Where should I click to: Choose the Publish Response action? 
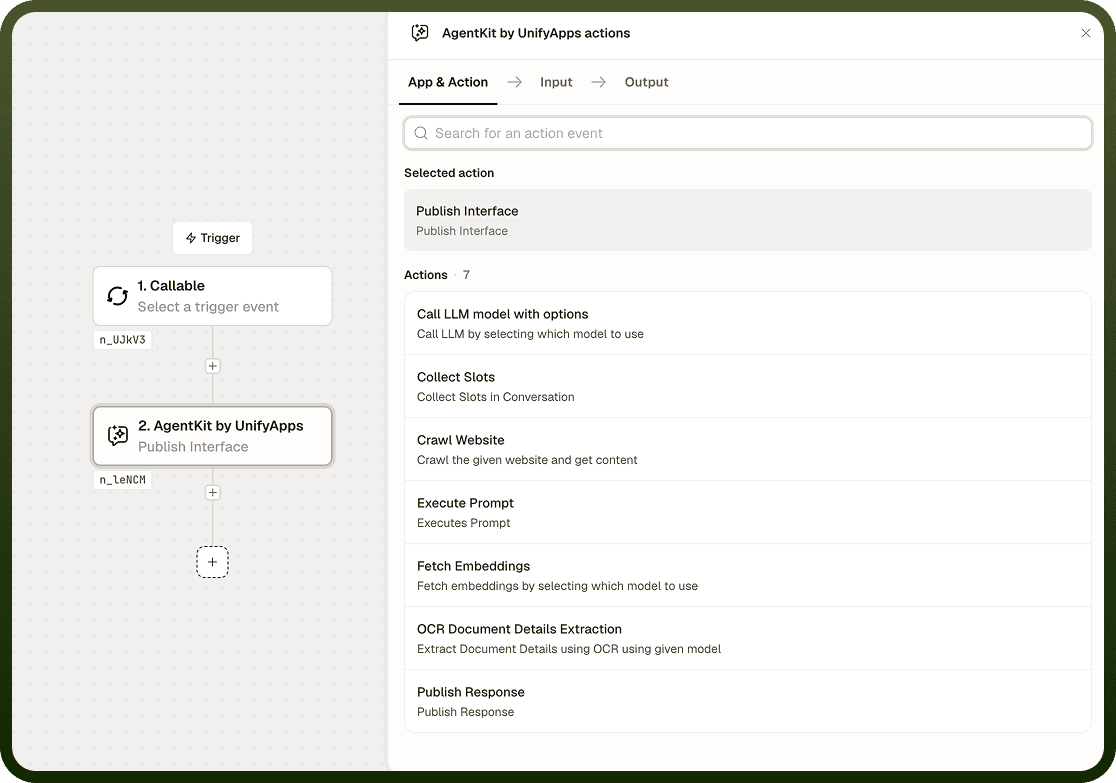(x=748, y=701)
